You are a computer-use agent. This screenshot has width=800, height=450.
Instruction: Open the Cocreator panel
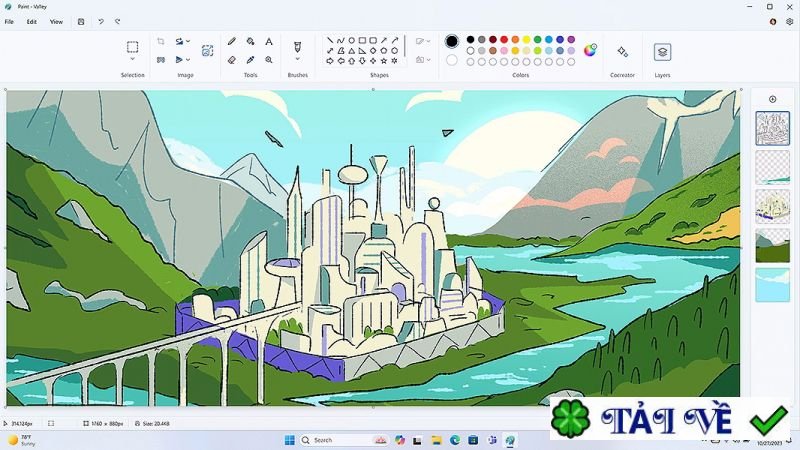pyautogui.click(x=622, y=51)
